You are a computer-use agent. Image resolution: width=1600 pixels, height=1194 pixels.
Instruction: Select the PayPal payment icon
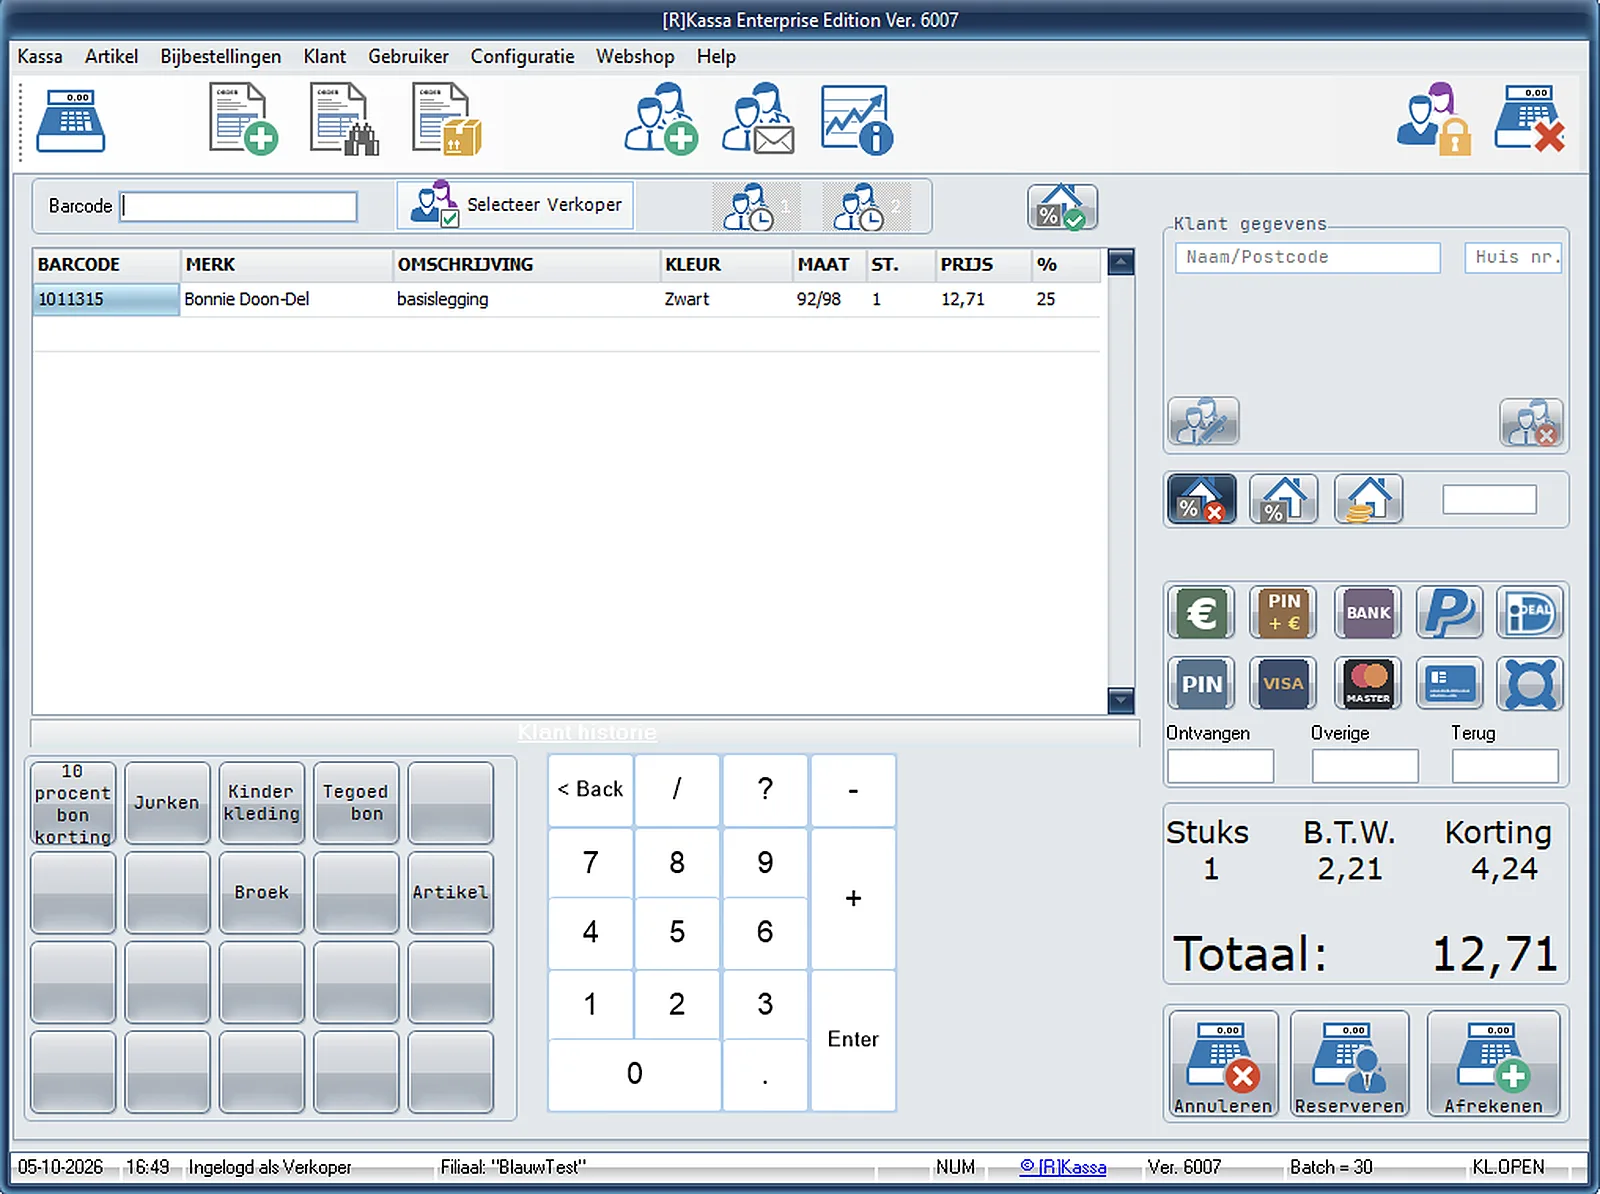tap(1449, 612)
